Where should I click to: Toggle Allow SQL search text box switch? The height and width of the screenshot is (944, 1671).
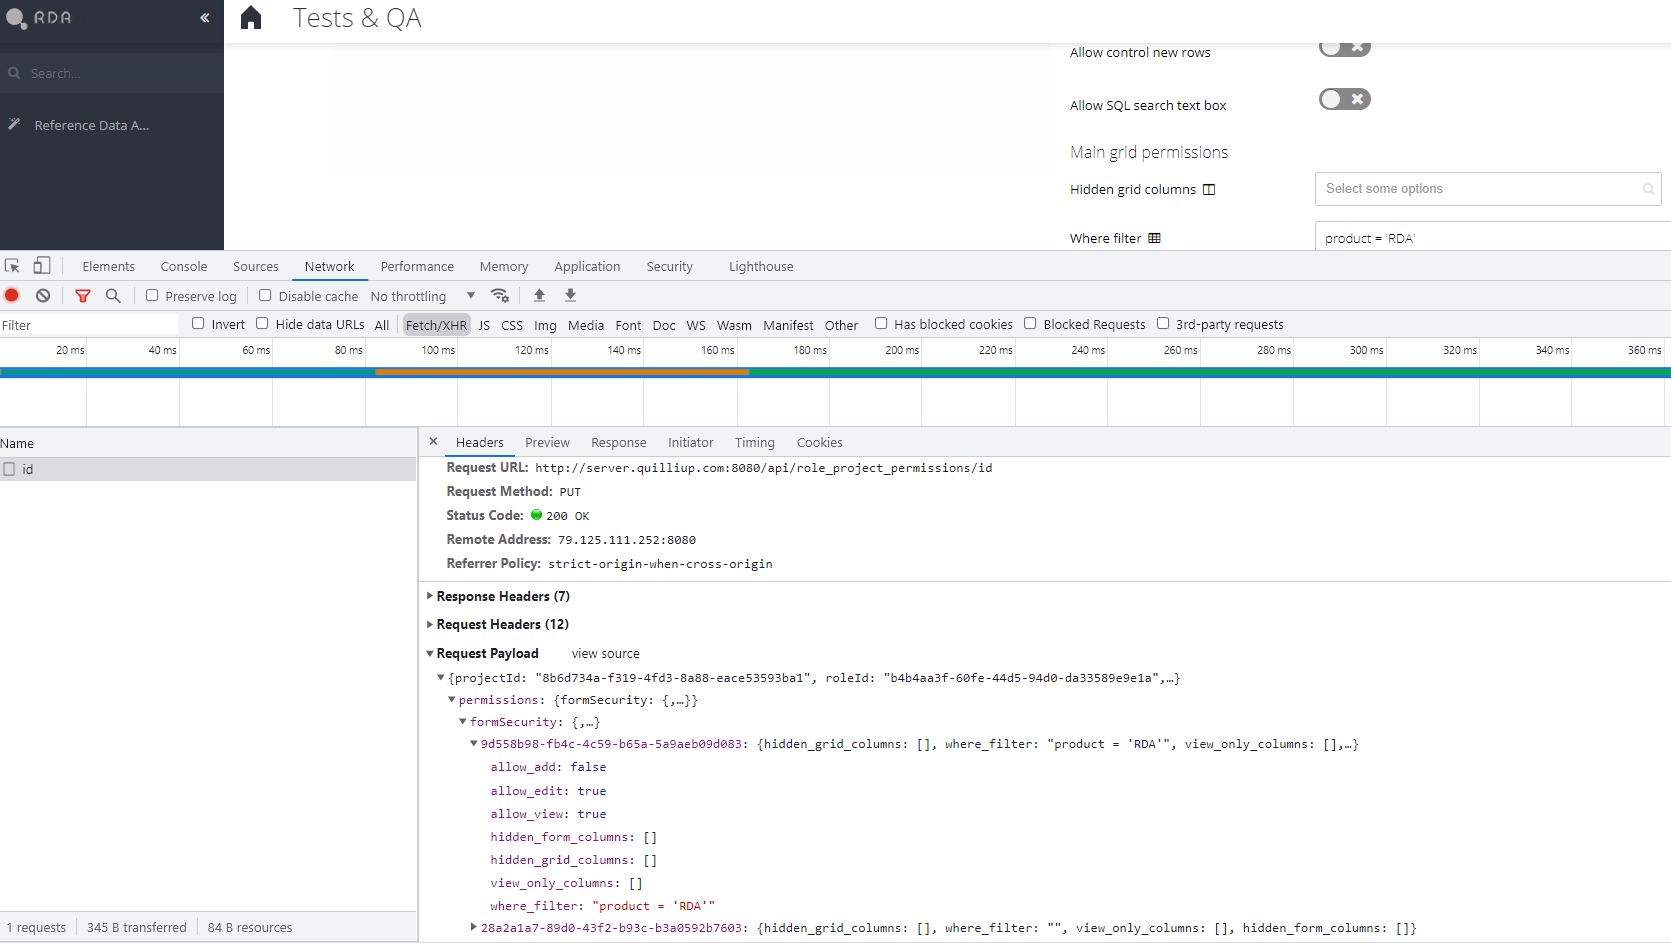pyautogui.click(x=1344, y=99)
